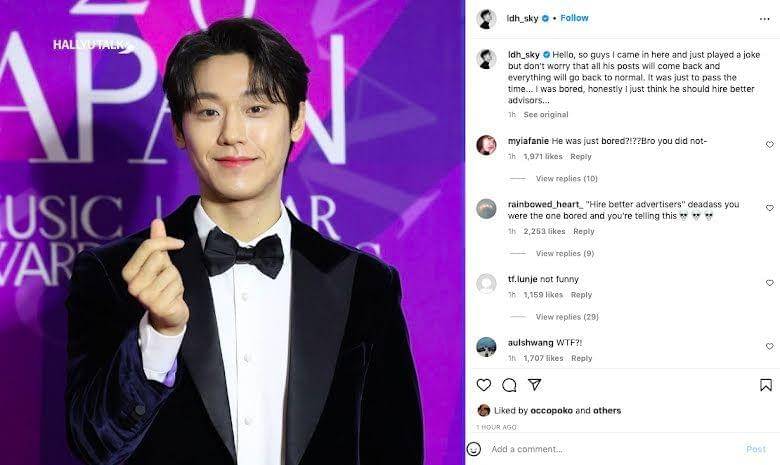Follow the ldh_sky account

click(x=574, y=18)
